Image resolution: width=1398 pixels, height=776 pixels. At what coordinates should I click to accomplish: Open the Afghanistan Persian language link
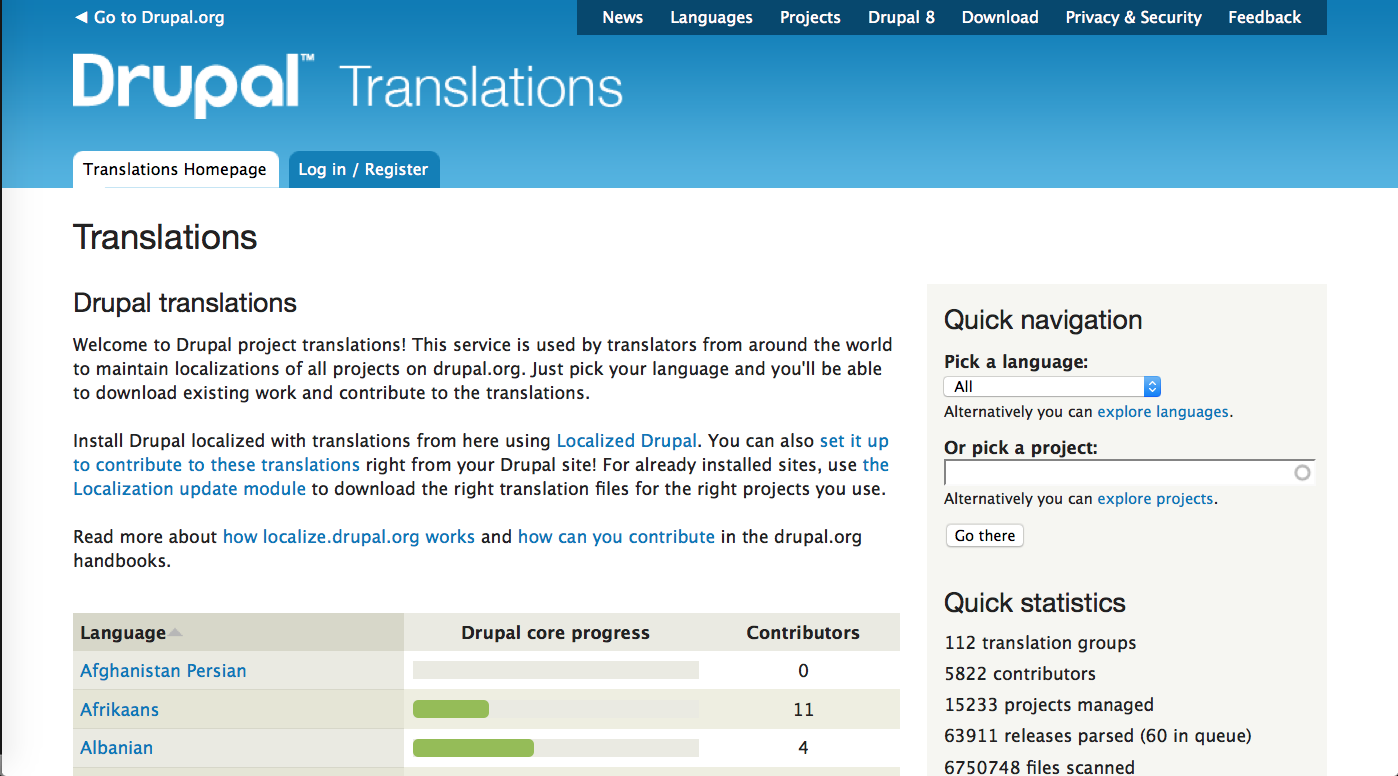(163, 670)
